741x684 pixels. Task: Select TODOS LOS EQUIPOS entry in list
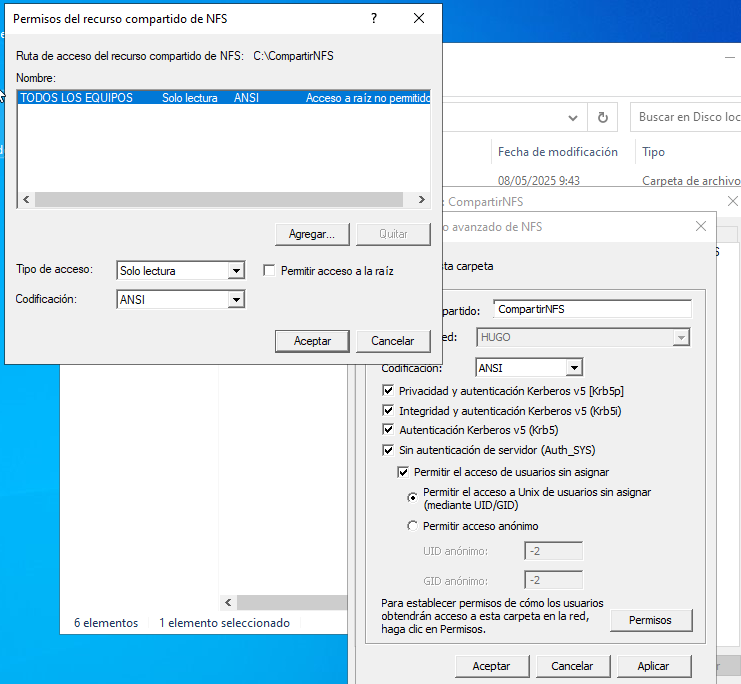77,98
